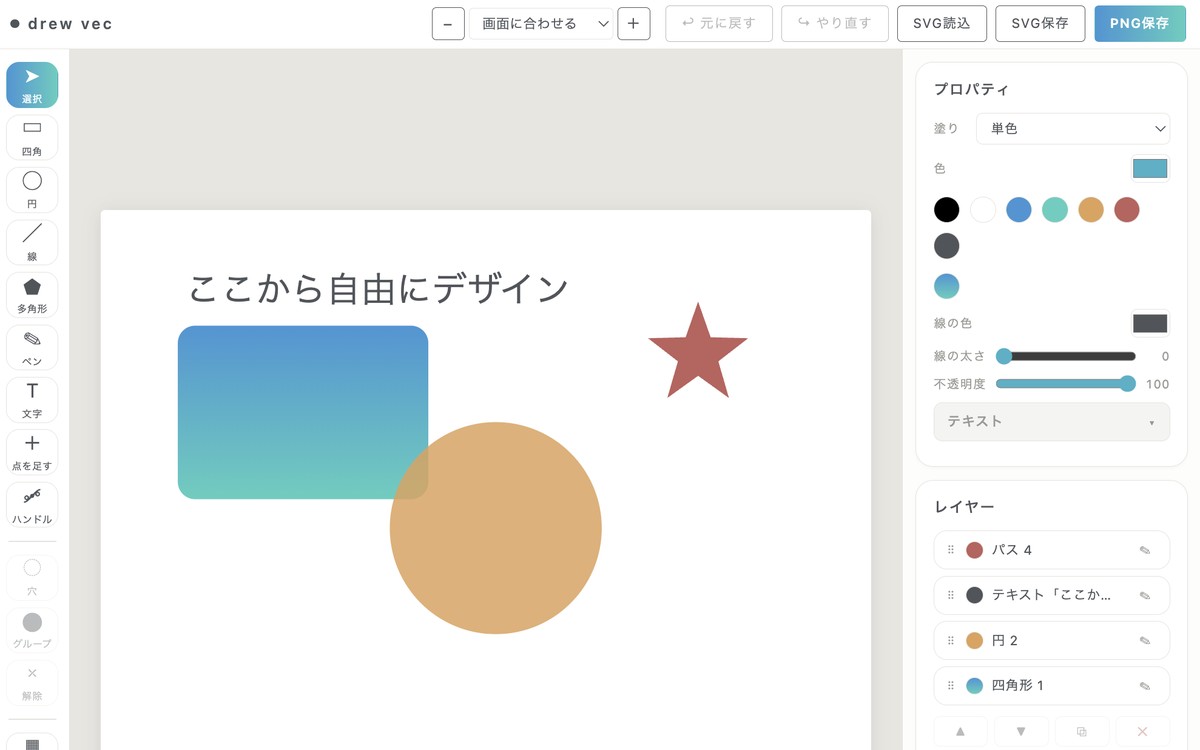This screenshot has height=750, width=1200.
Task: Select the ハンドル handle tool
Action: pyautogui.click(x=32, y=505)
